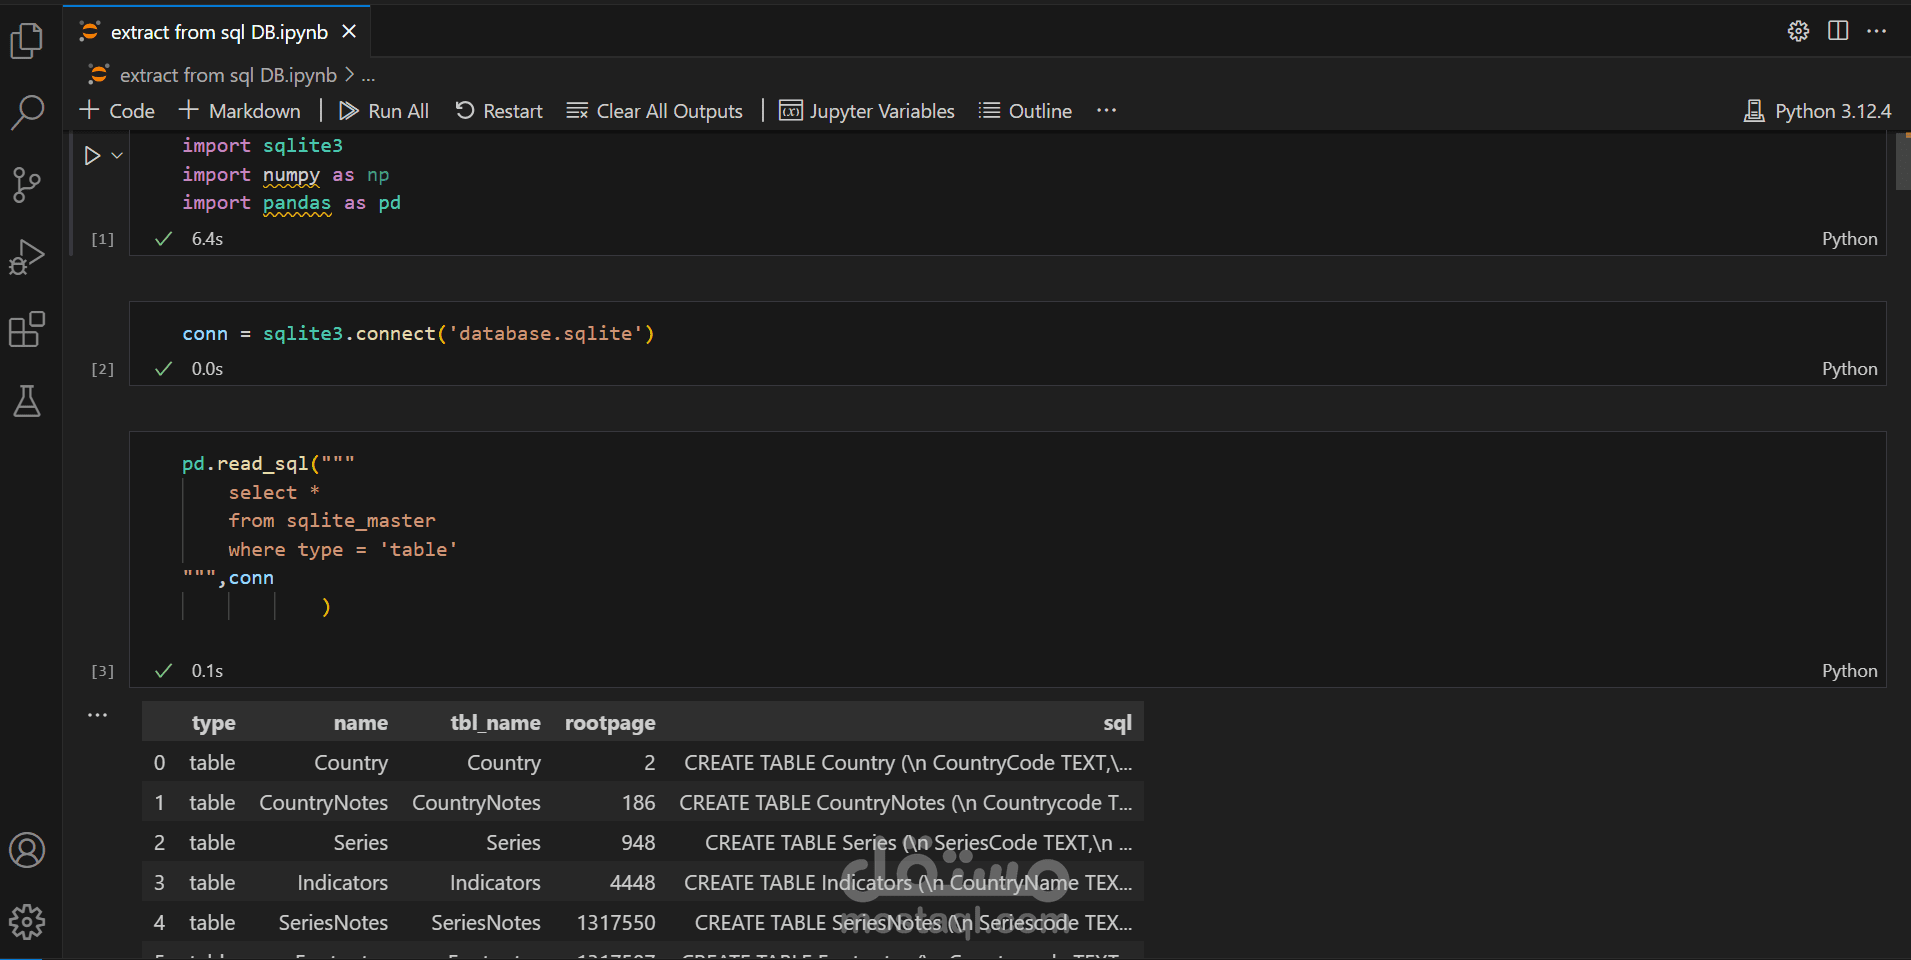Viewport: 1911px width, 960px height.
Task: Click the 'sql' column header
Action: (x=1117, y=723)
